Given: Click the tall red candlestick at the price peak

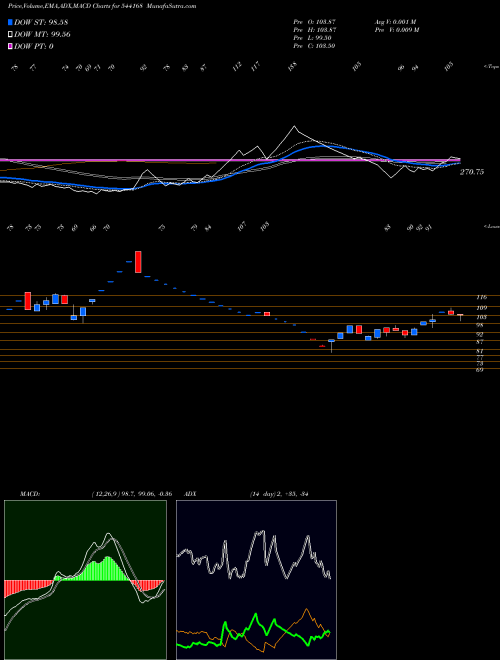Looking at the screenshot, I should pyautogui.click(x=138, y=262).
